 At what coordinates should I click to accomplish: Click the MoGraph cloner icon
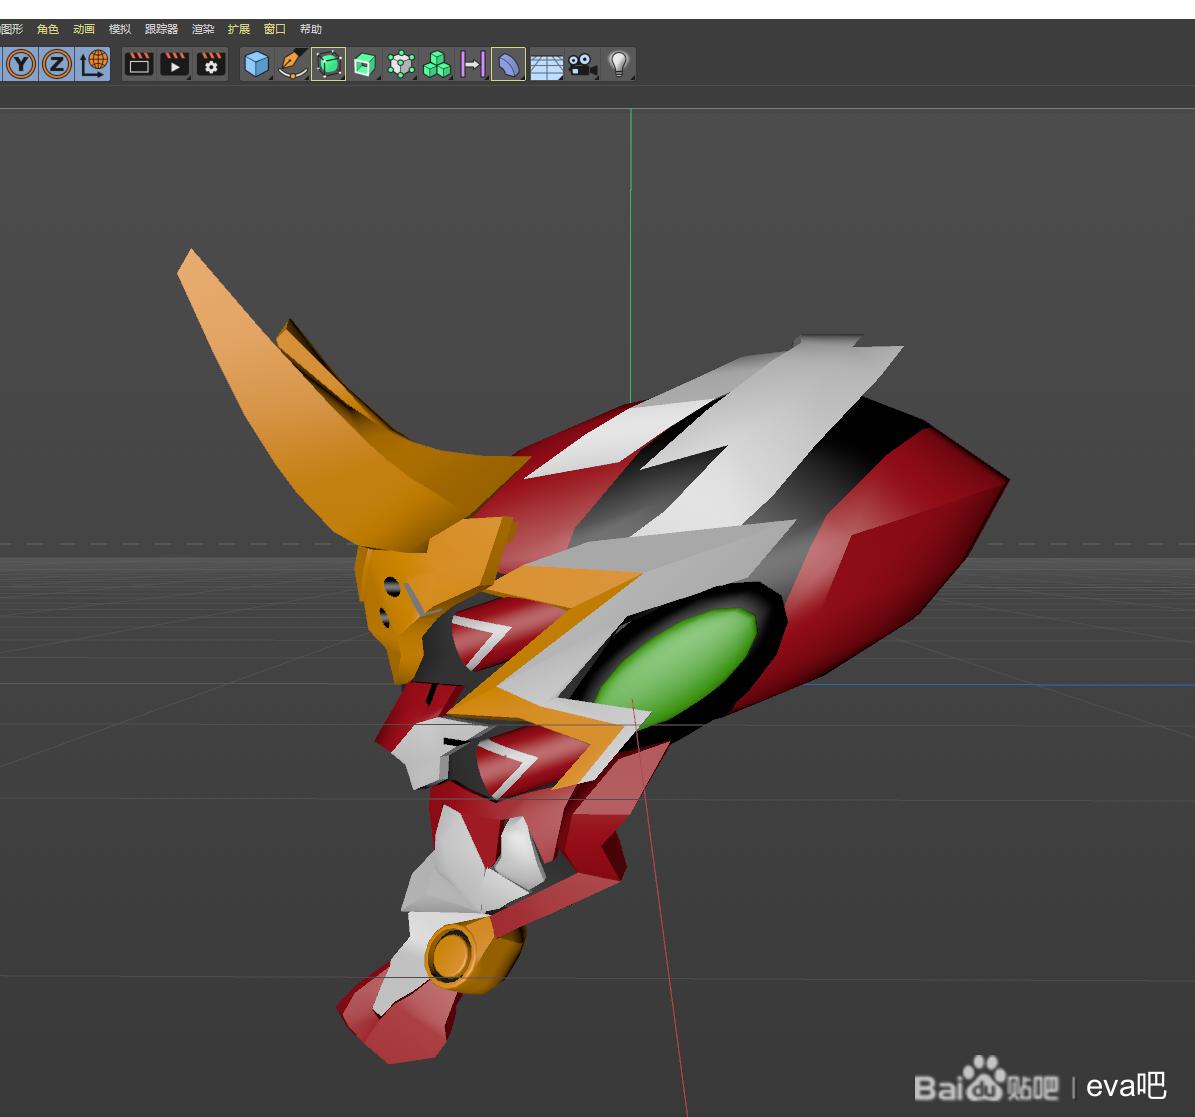401,64
